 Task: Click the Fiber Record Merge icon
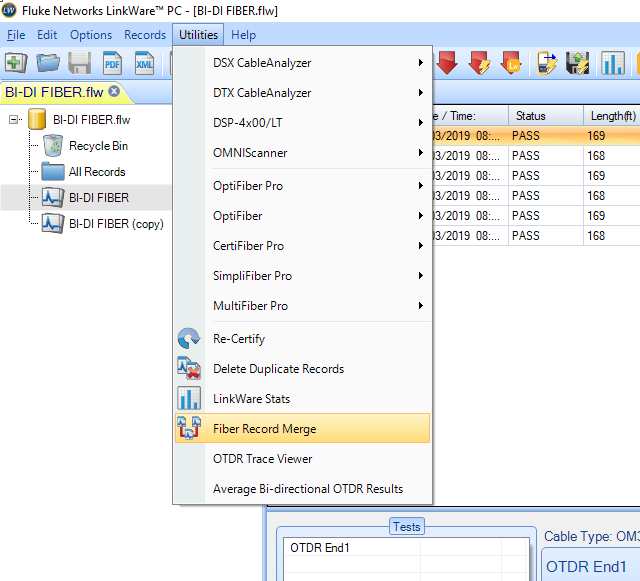[189, 428]
